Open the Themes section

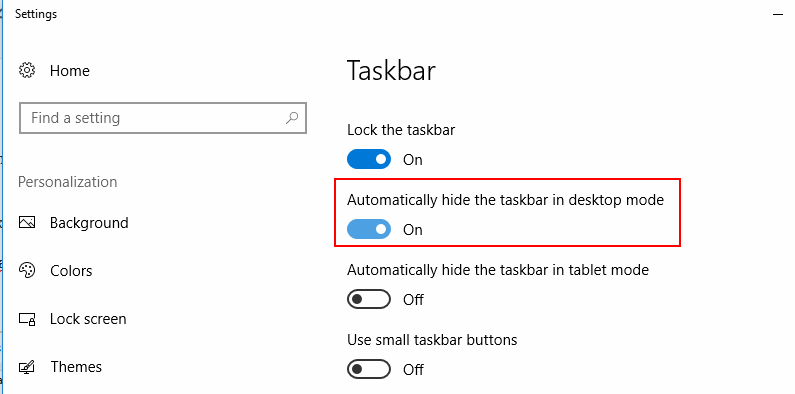tap(76, 367)
